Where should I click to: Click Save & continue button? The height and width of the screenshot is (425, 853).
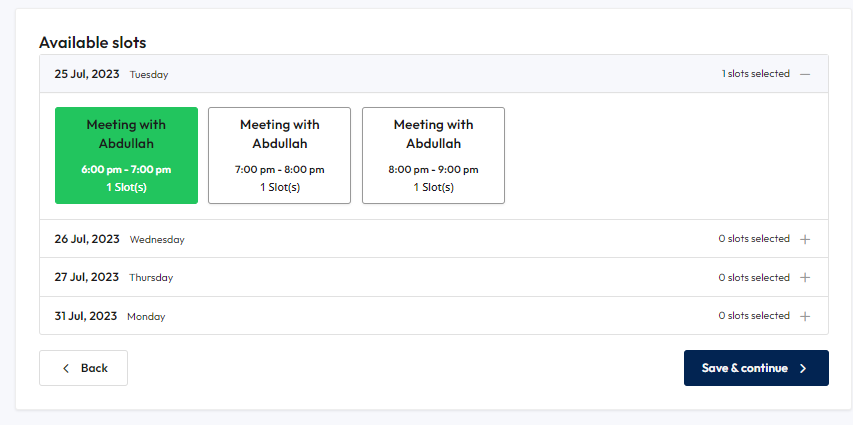pyautogui.click(x=756, y=368)
